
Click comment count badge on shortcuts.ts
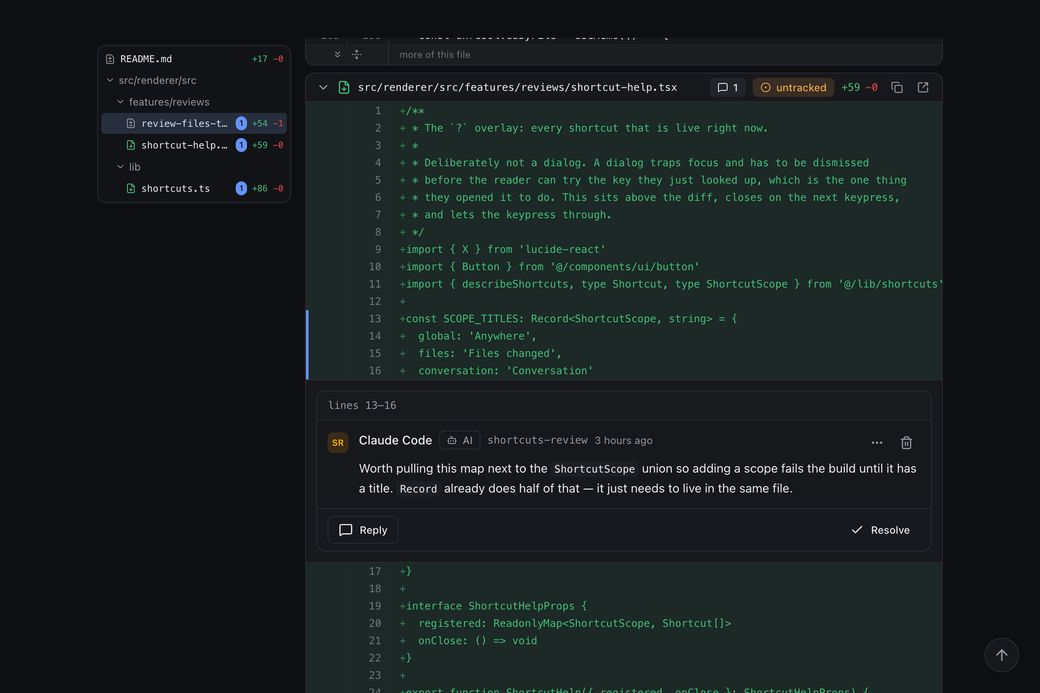(241, 188)
